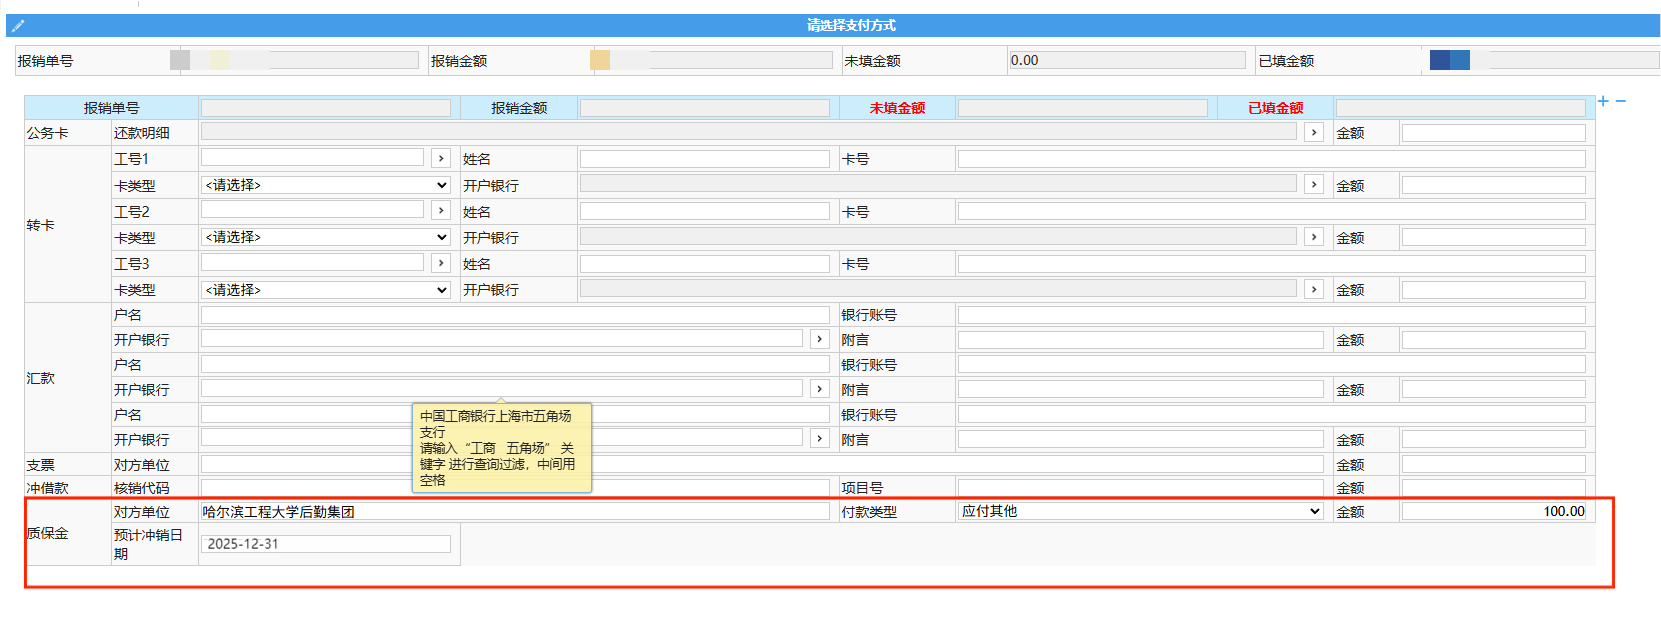The width and height of the screenshot is (1661, 626).
Task: Click the 项目号 input in 冲借款 row
Action: coord(1140,488)
